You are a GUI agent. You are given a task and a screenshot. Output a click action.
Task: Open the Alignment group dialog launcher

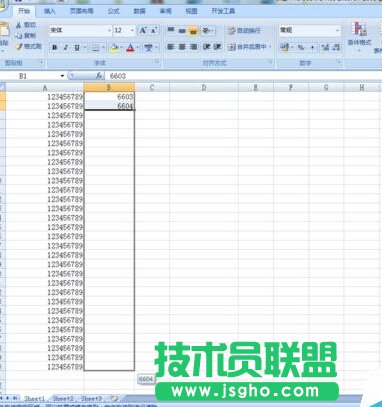tap(270, 62)
